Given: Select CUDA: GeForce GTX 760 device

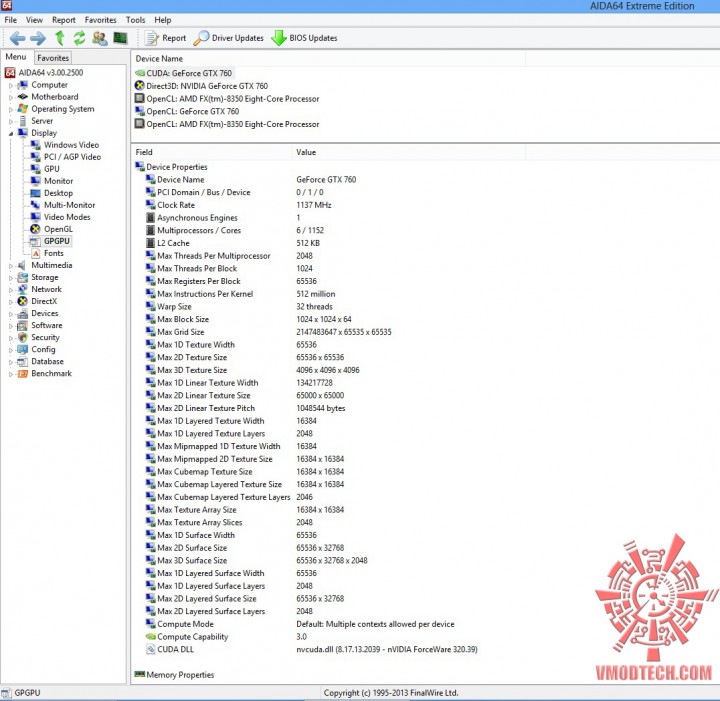Looking at the screenshot, I should 189,73.
